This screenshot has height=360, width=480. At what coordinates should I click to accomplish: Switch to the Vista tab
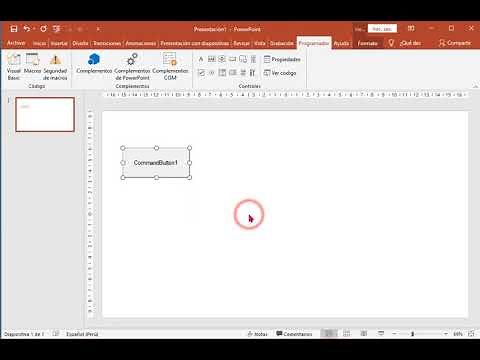(260, 43)
